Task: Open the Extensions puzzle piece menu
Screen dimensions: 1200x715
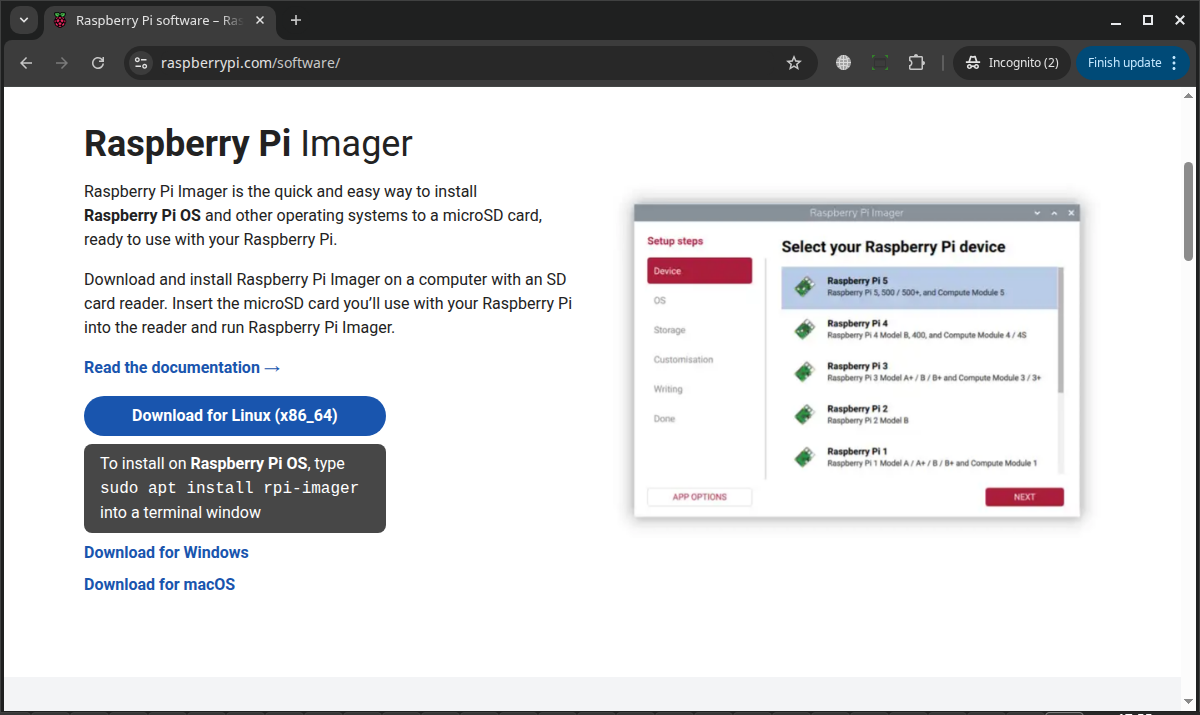Action: [x=916, y=63]
